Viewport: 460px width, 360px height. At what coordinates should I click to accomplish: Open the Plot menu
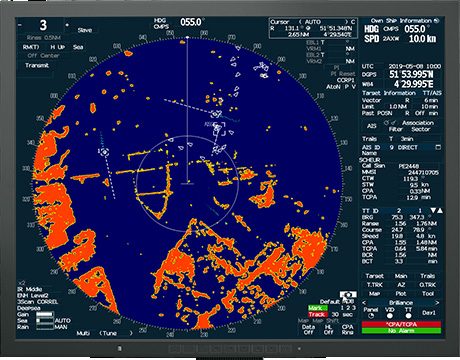[x=401, y=294]
